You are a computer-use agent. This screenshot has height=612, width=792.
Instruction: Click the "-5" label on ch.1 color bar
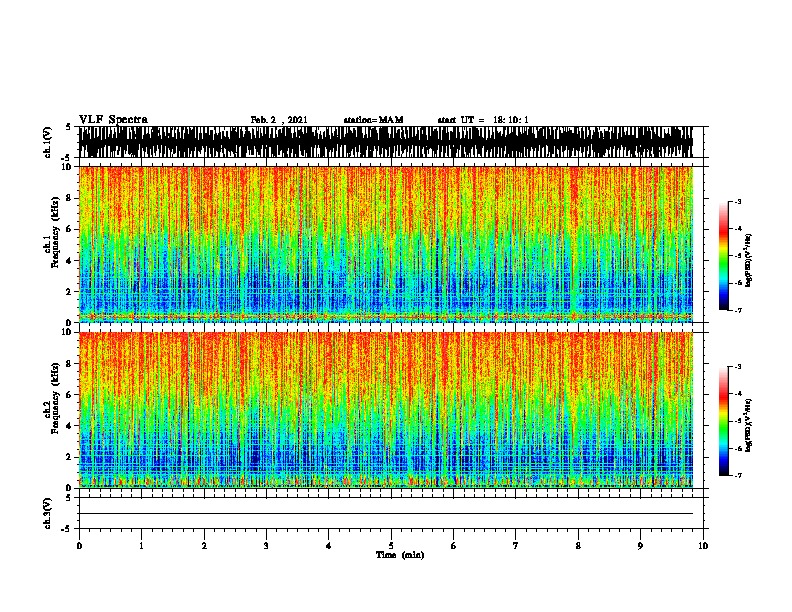pos(737,256)
